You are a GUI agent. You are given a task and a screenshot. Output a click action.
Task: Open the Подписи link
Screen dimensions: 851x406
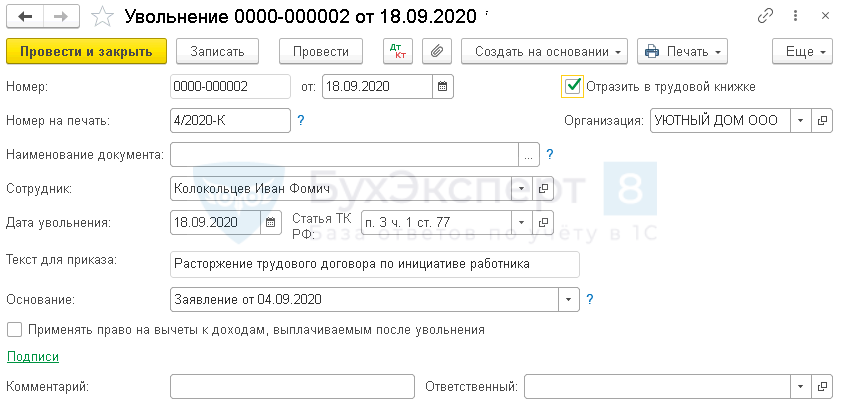[x=33, y=356]
